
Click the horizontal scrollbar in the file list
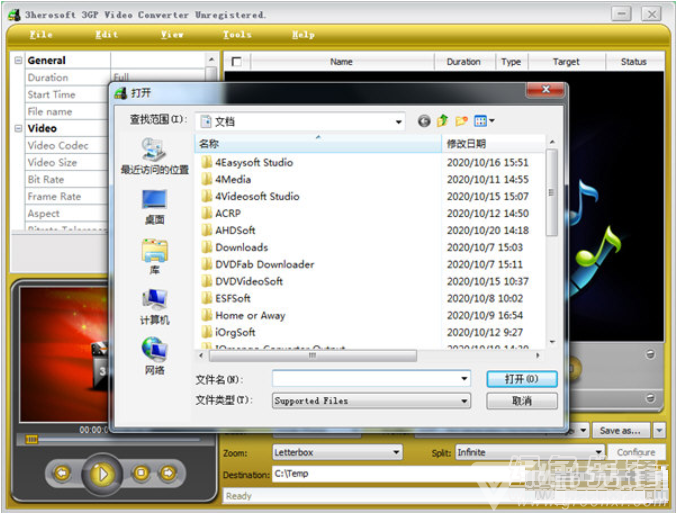[x=313, y=355]
